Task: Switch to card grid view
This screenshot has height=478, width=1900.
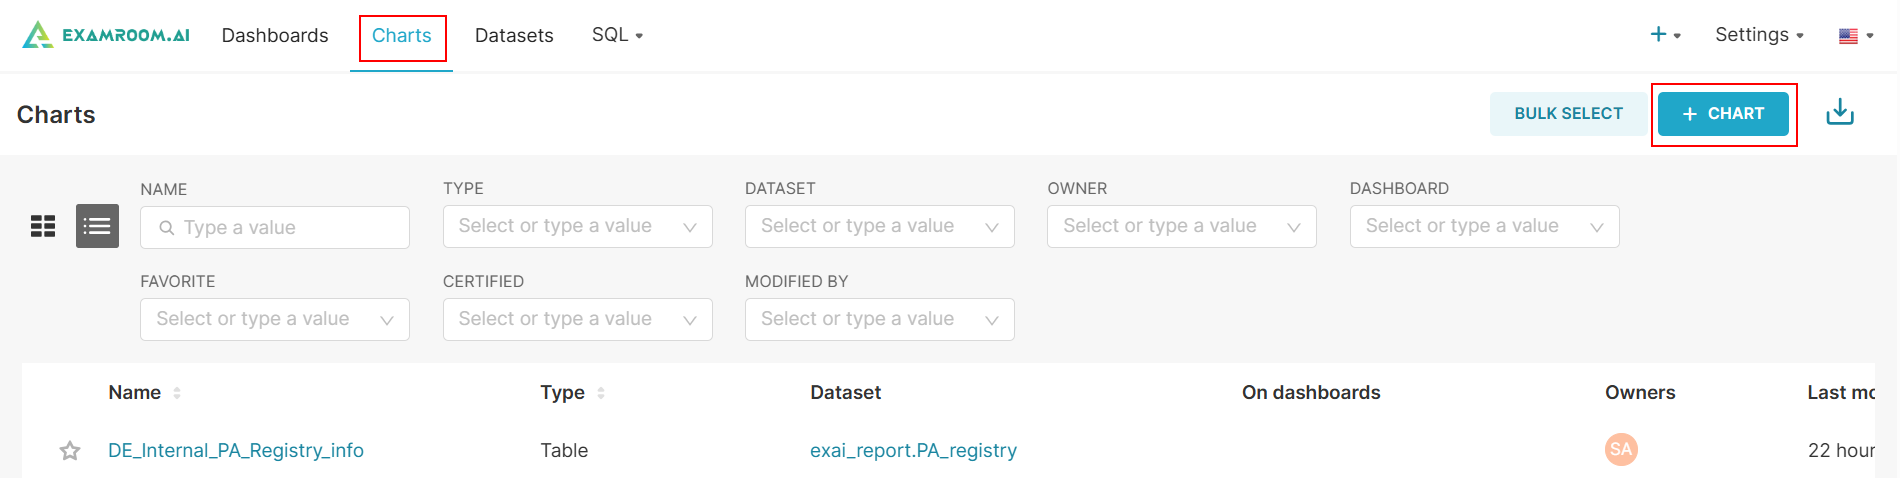Action: pyautogui.click(x=43, y=226)
